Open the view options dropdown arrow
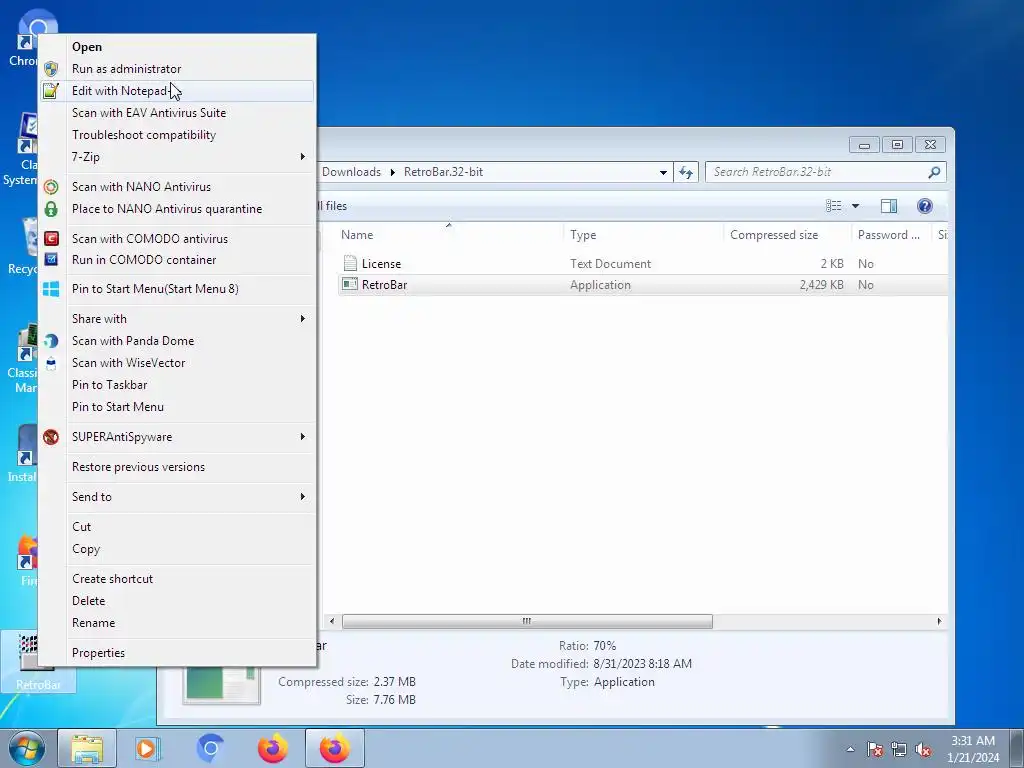Image resolution: width=1024 pixels, height=768 pixels. pyautogui.click(x=856, y=206)
